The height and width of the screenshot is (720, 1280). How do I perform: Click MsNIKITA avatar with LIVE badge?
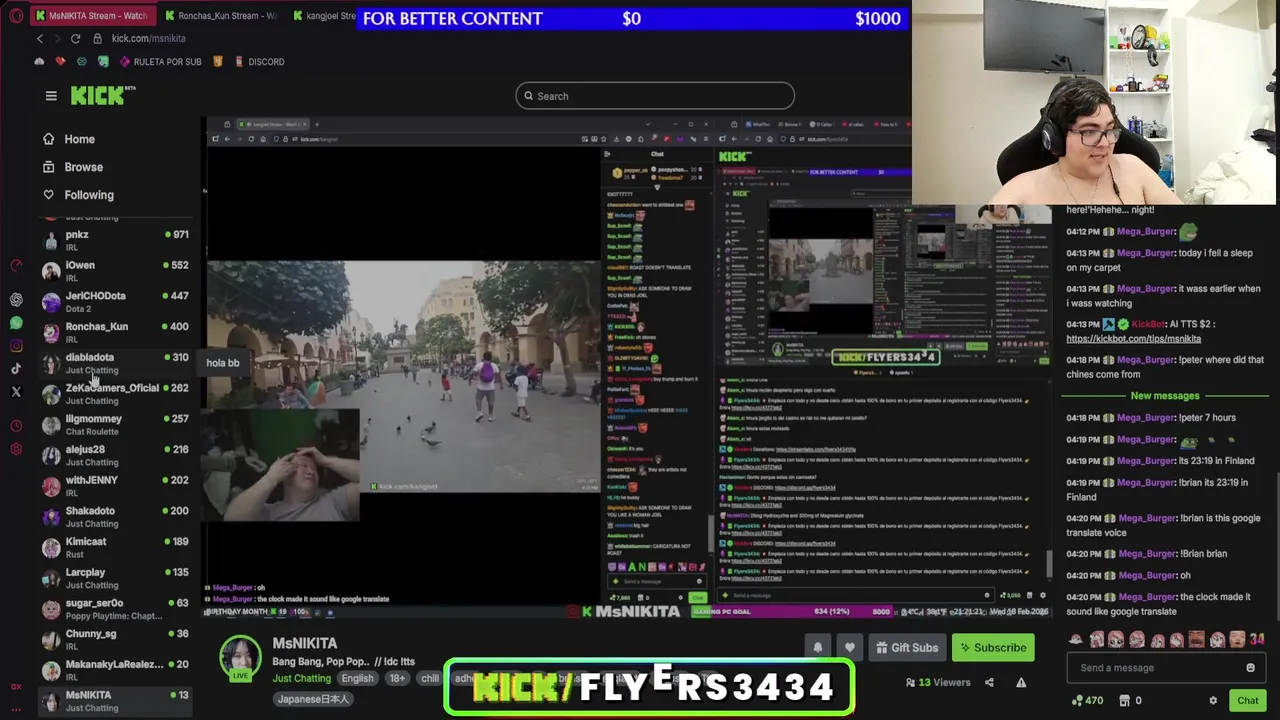(x=240, y=658)
